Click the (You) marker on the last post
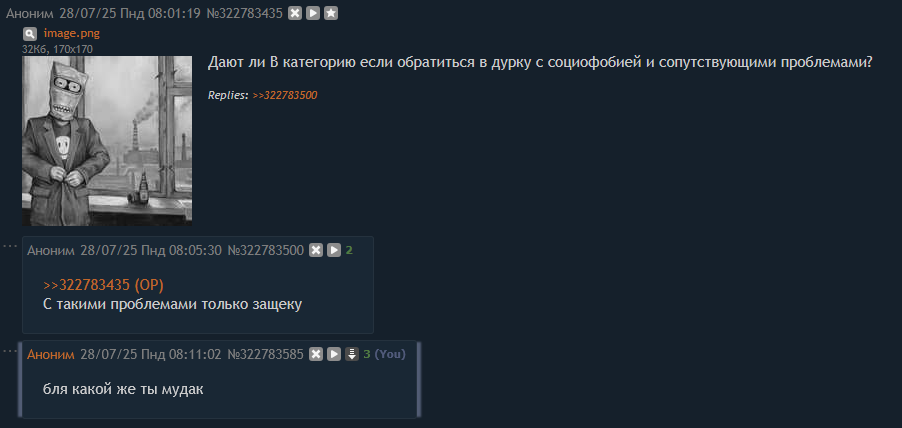The width and height of the screenshot is (902, 428). 390,354
